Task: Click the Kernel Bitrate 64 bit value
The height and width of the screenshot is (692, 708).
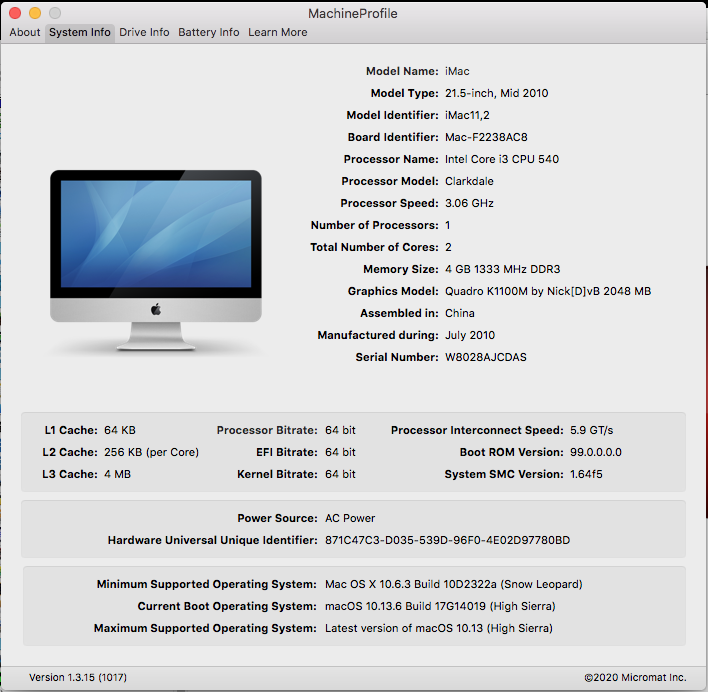Action: point(340,474)
